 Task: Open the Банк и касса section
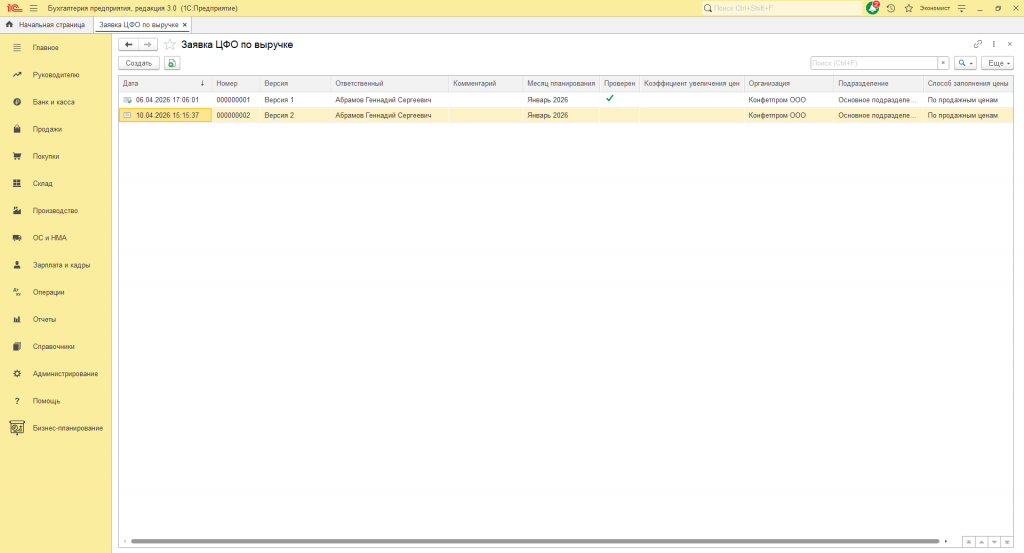click(x=53, y=103)
